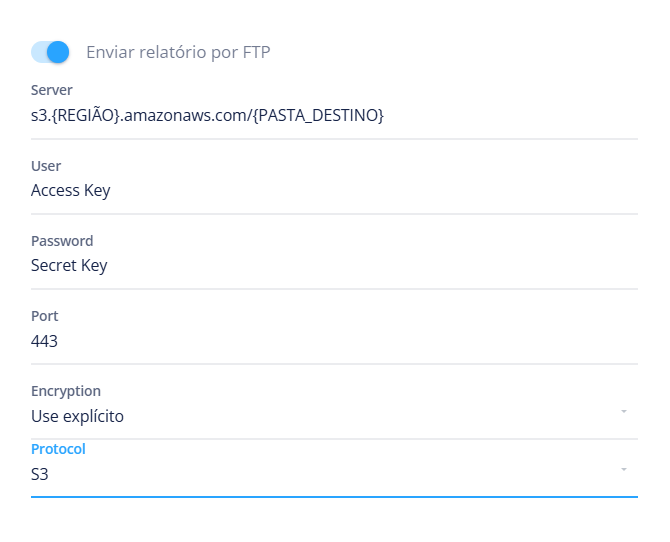Viewport: 670px width, 542px height.
Task: Click the Server field label
Action: pos(52,91)
